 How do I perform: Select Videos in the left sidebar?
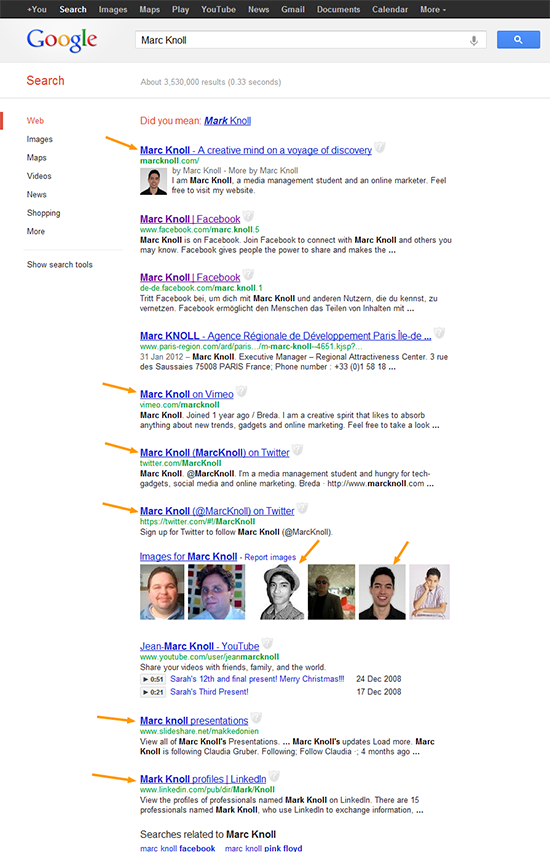pos(39,176)
